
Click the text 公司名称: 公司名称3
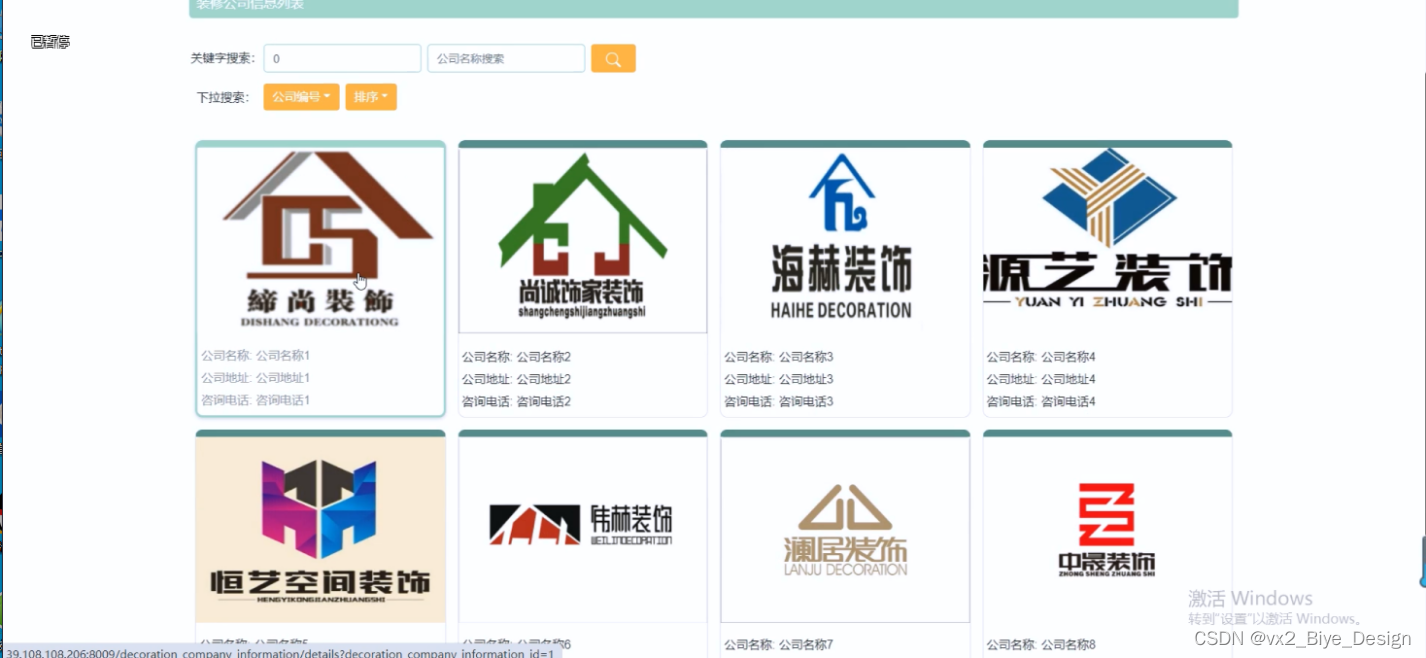point(779,357)
